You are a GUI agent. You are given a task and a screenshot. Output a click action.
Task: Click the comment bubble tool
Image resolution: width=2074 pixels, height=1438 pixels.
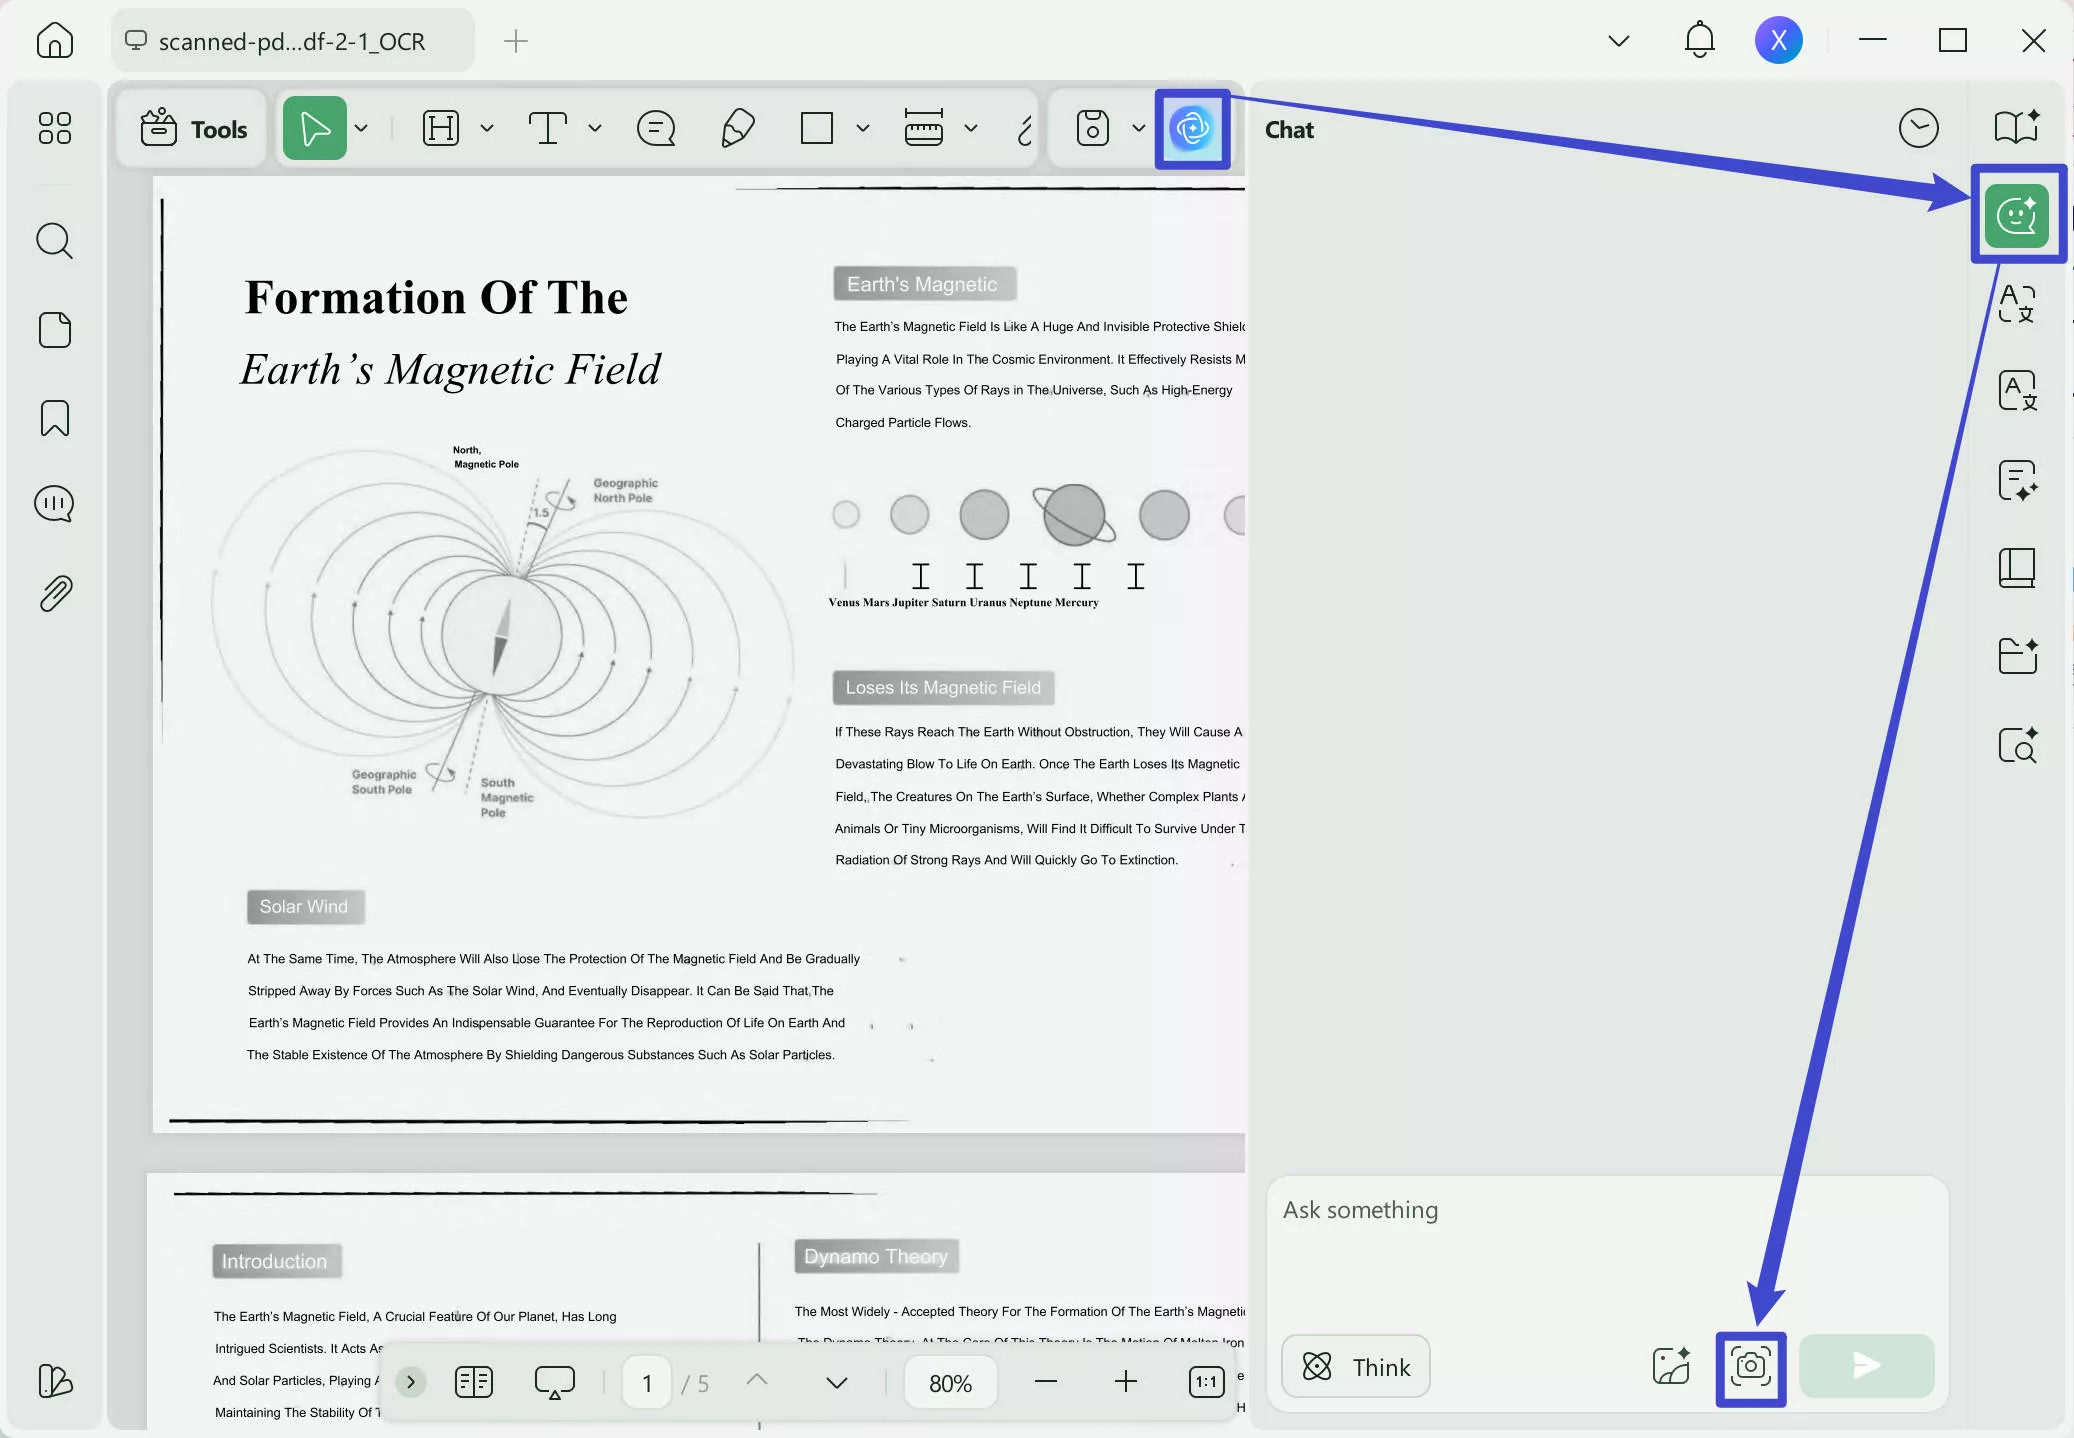click(656, 129)
